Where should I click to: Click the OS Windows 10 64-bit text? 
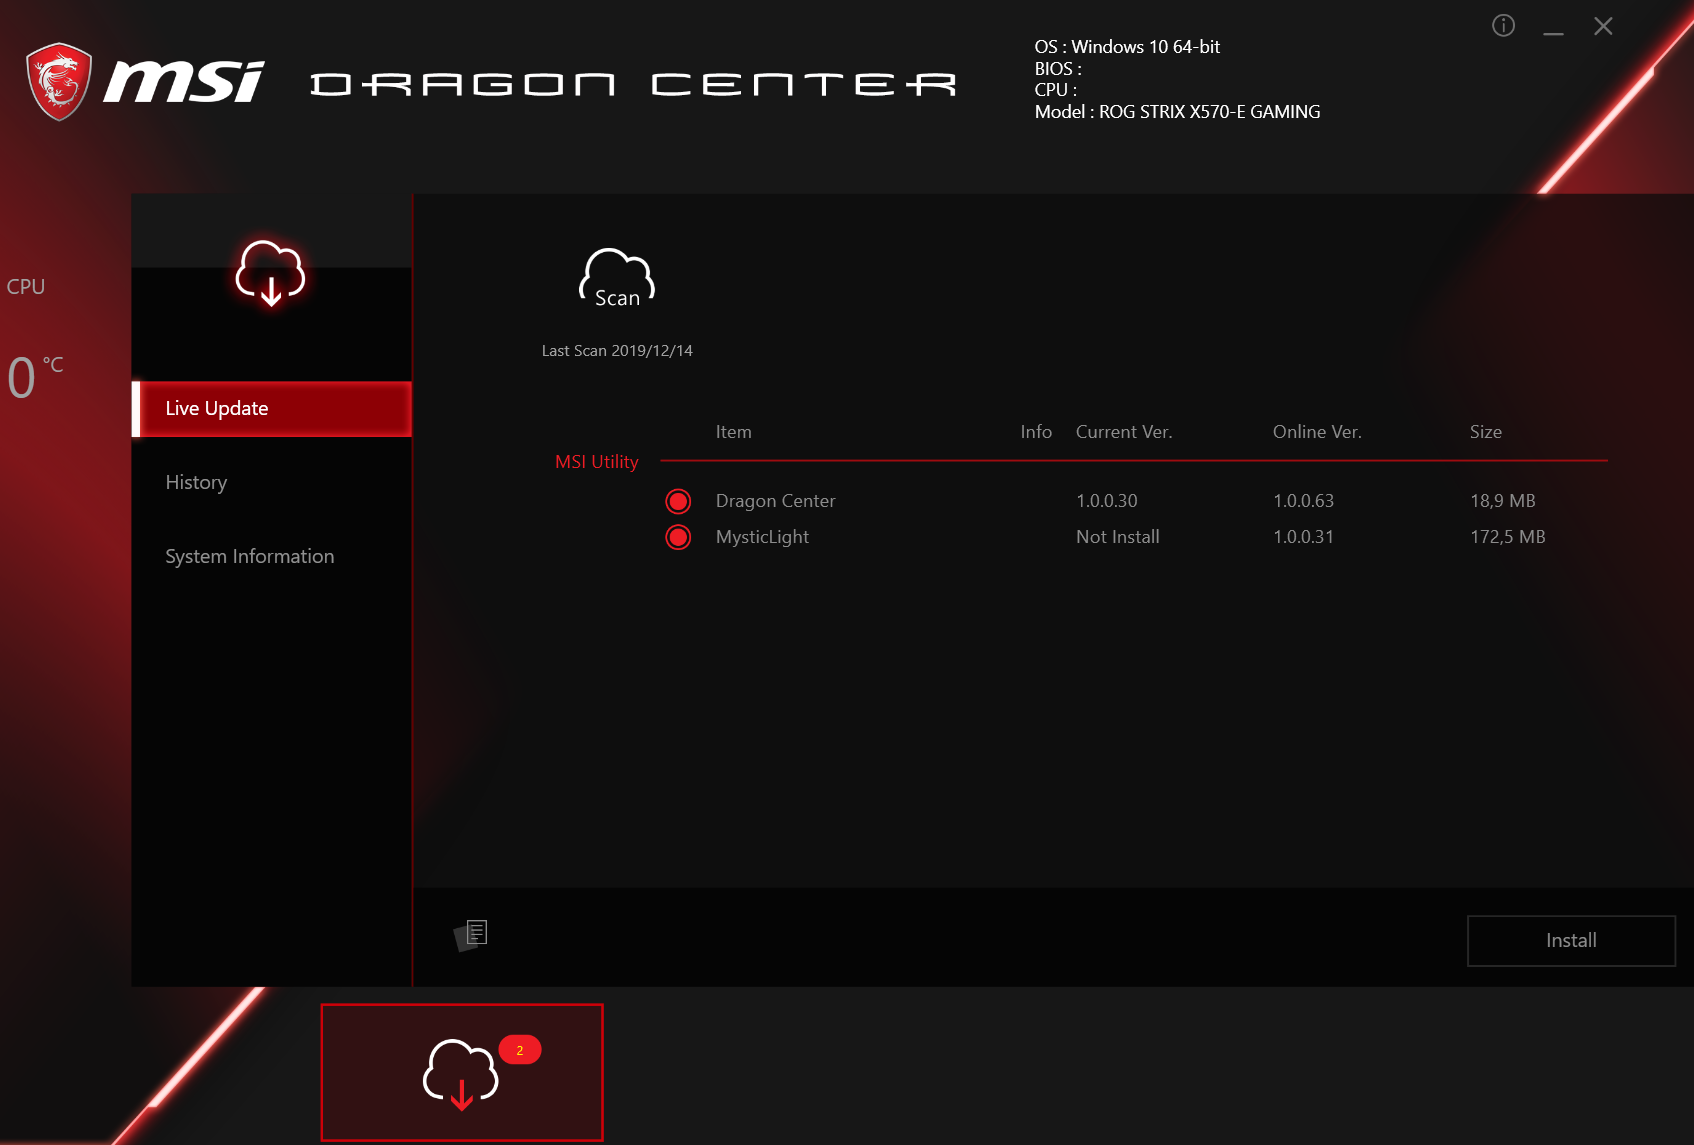pyautogui.click(x=1127, y=47)
